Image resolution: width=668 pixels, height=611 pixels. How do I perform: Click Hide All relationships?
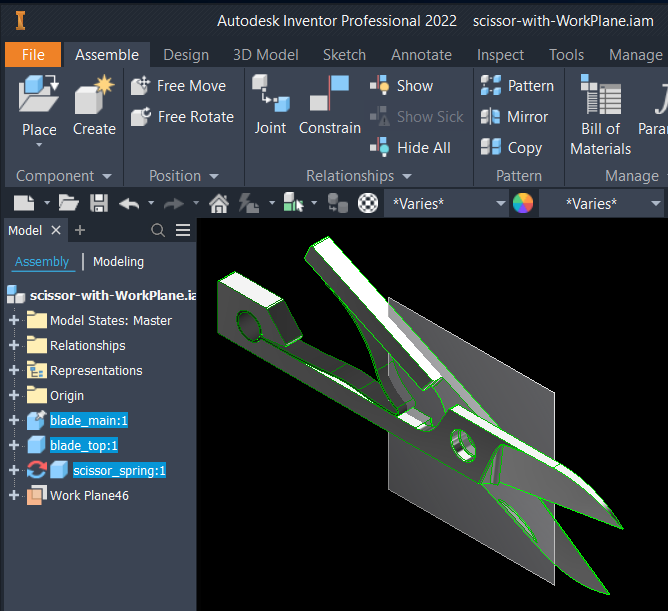point(410,147)
